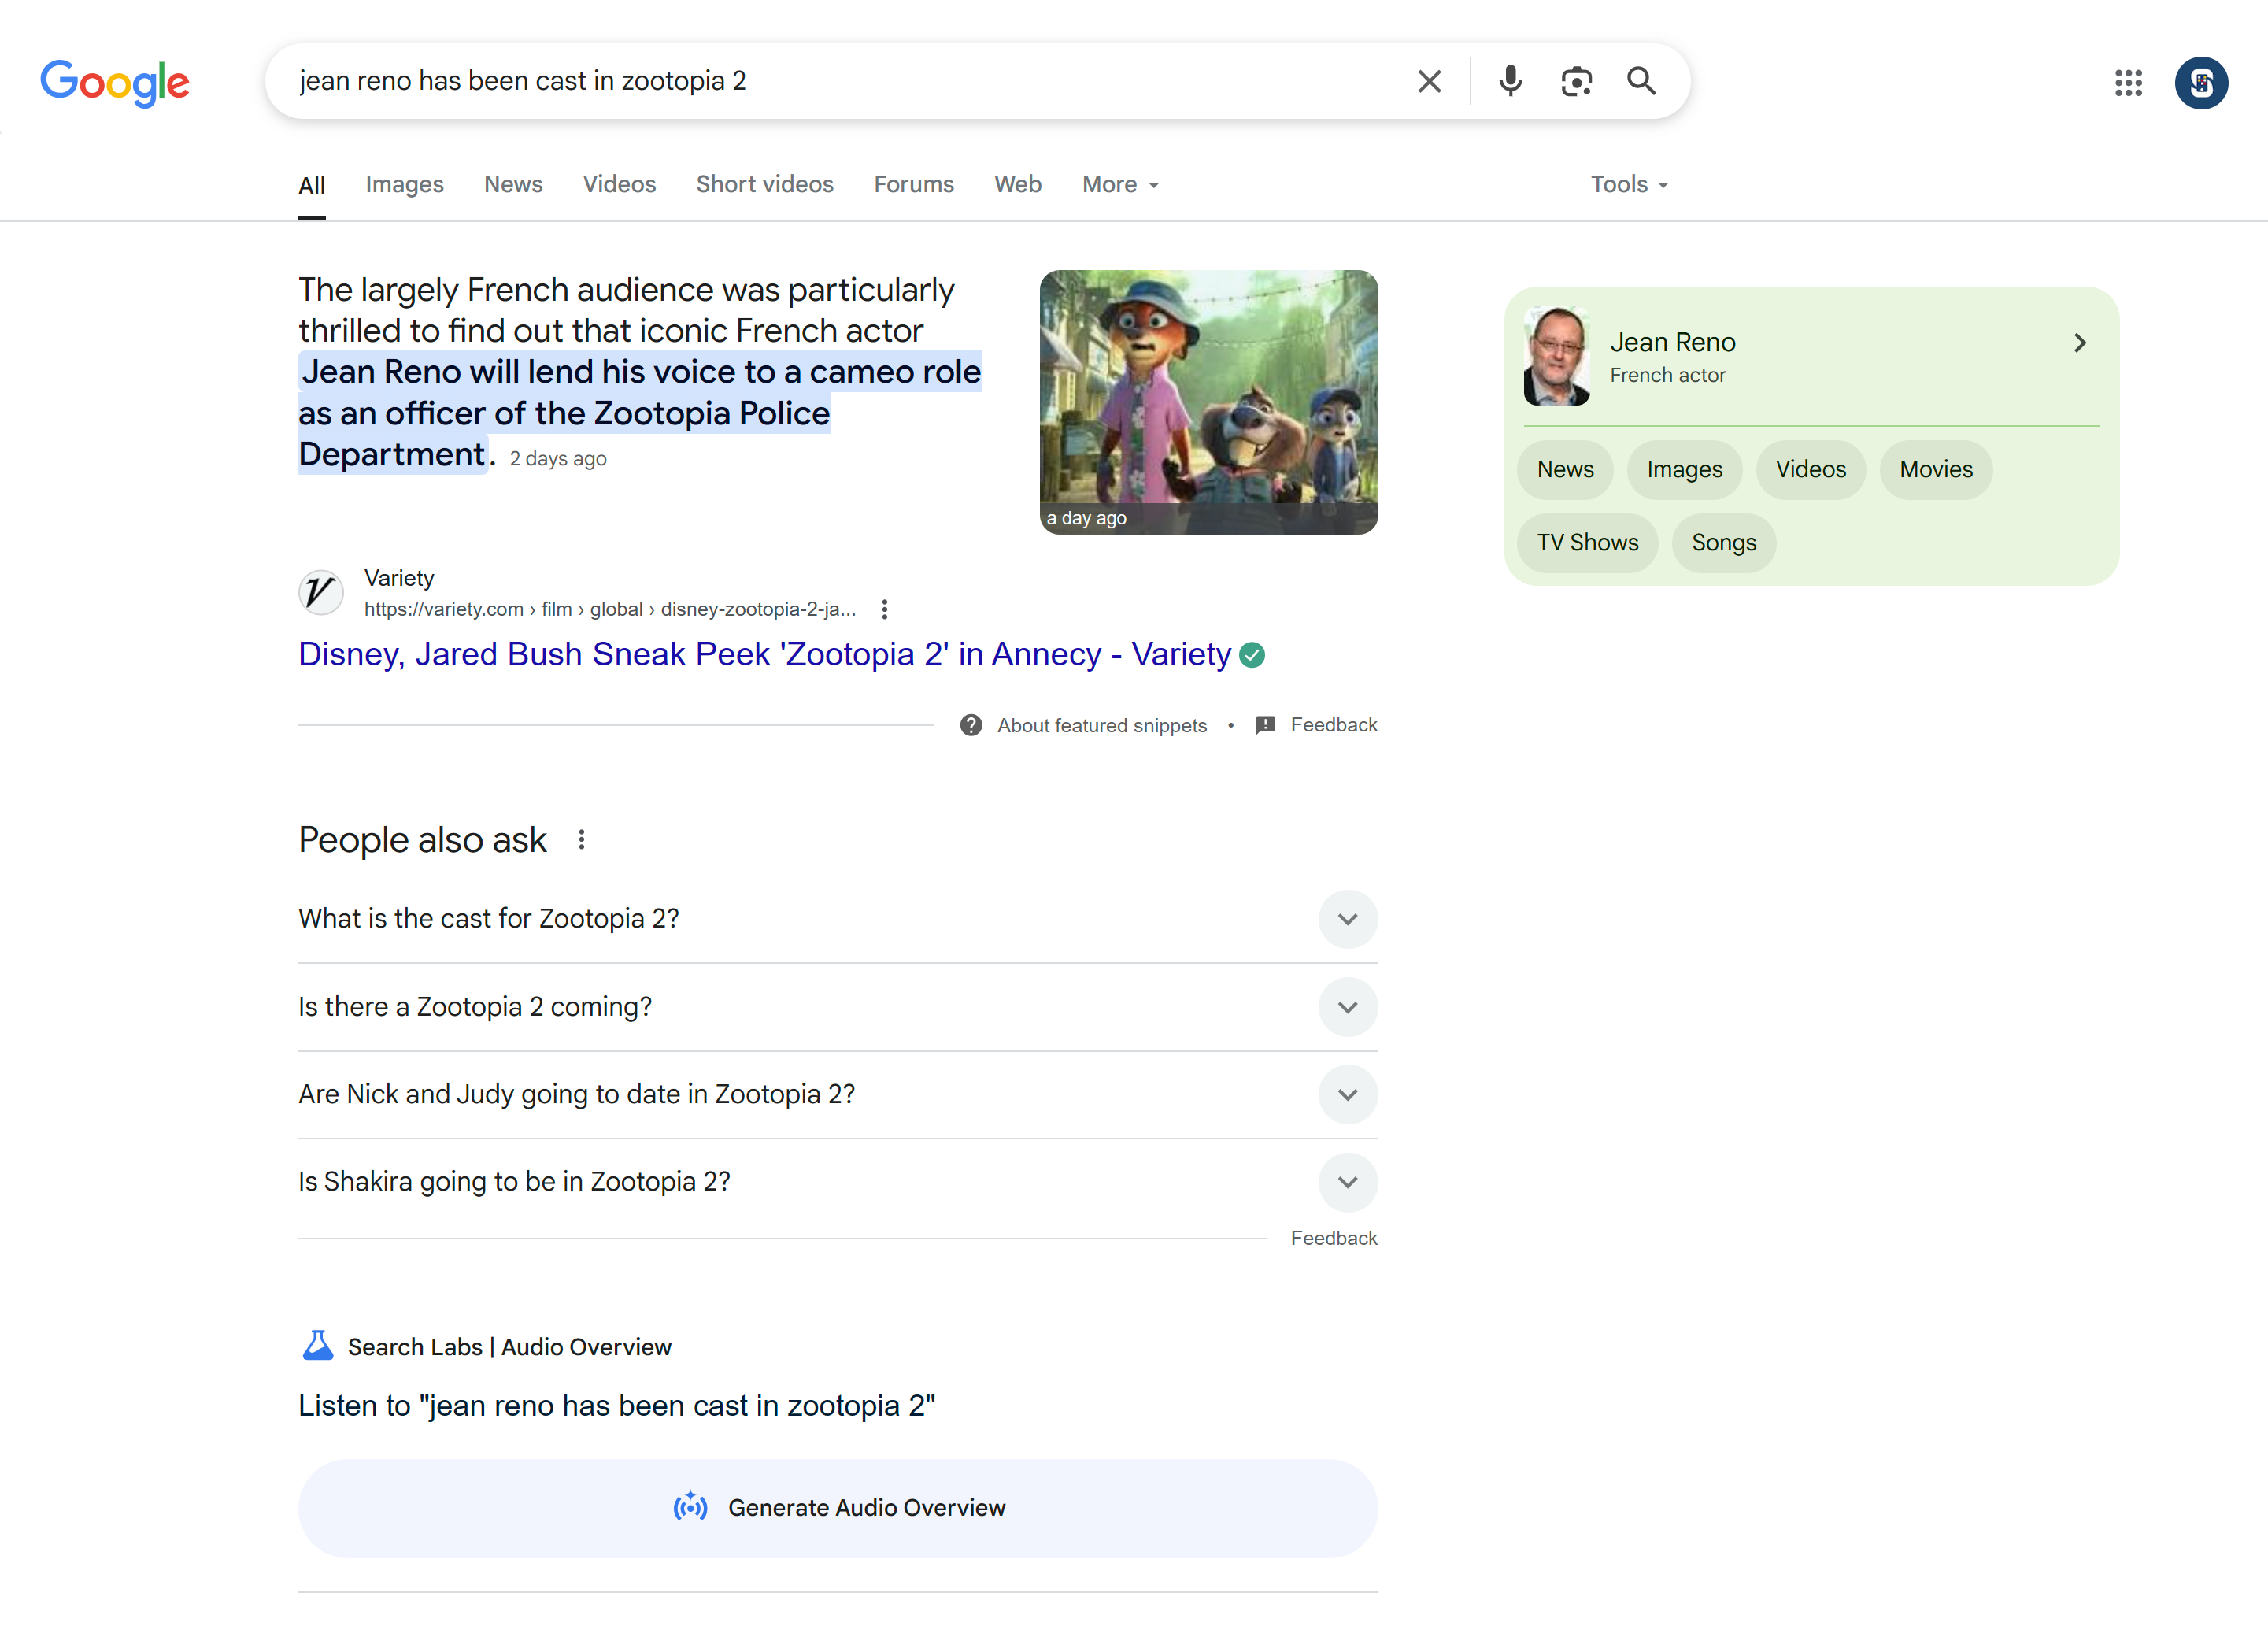Open Jean Reno panel via chevron arrow
Screen dimensions: 2268x1637
click(2080, 343)
